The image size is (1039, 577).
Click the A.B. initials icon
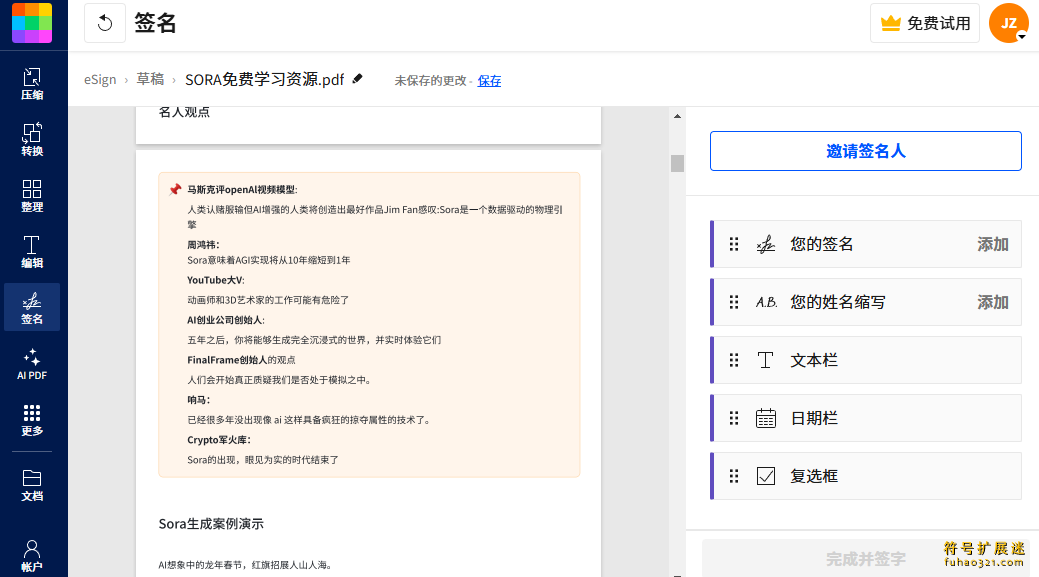click(766, 303)
